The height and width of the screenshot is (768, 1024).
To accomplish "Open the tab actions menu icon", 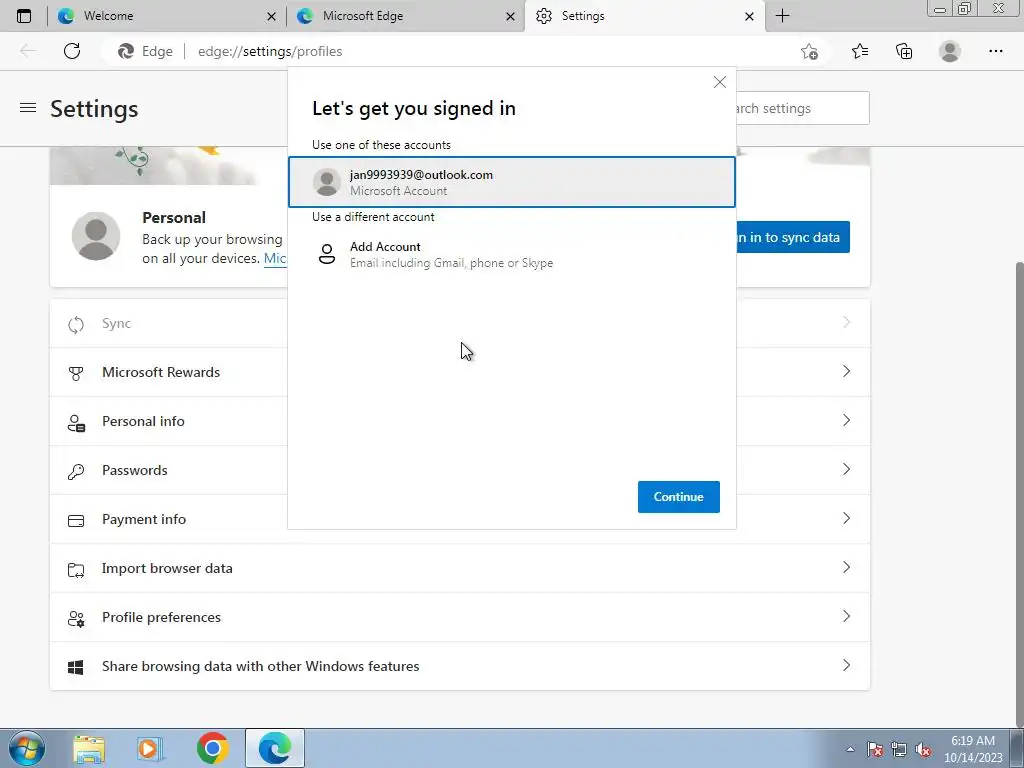I will pyautogui.click(x=24, y=16).
